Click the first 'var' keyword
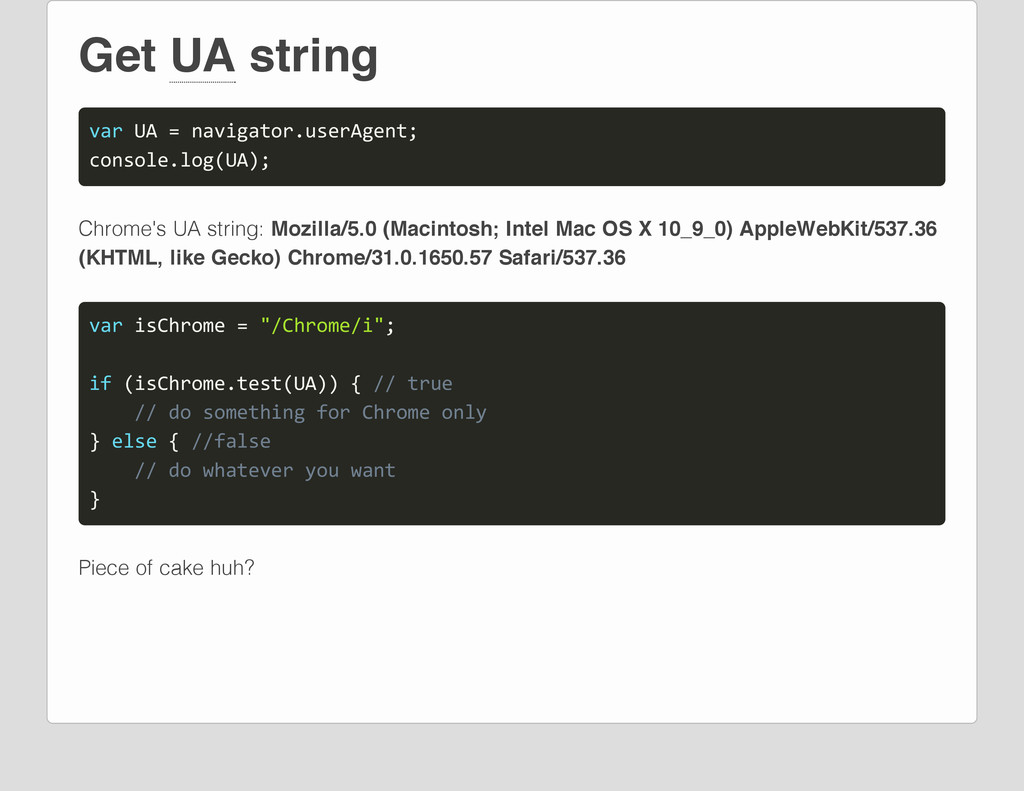The height and width of the screenshot is (791, 1024). (x=106, y=131)
